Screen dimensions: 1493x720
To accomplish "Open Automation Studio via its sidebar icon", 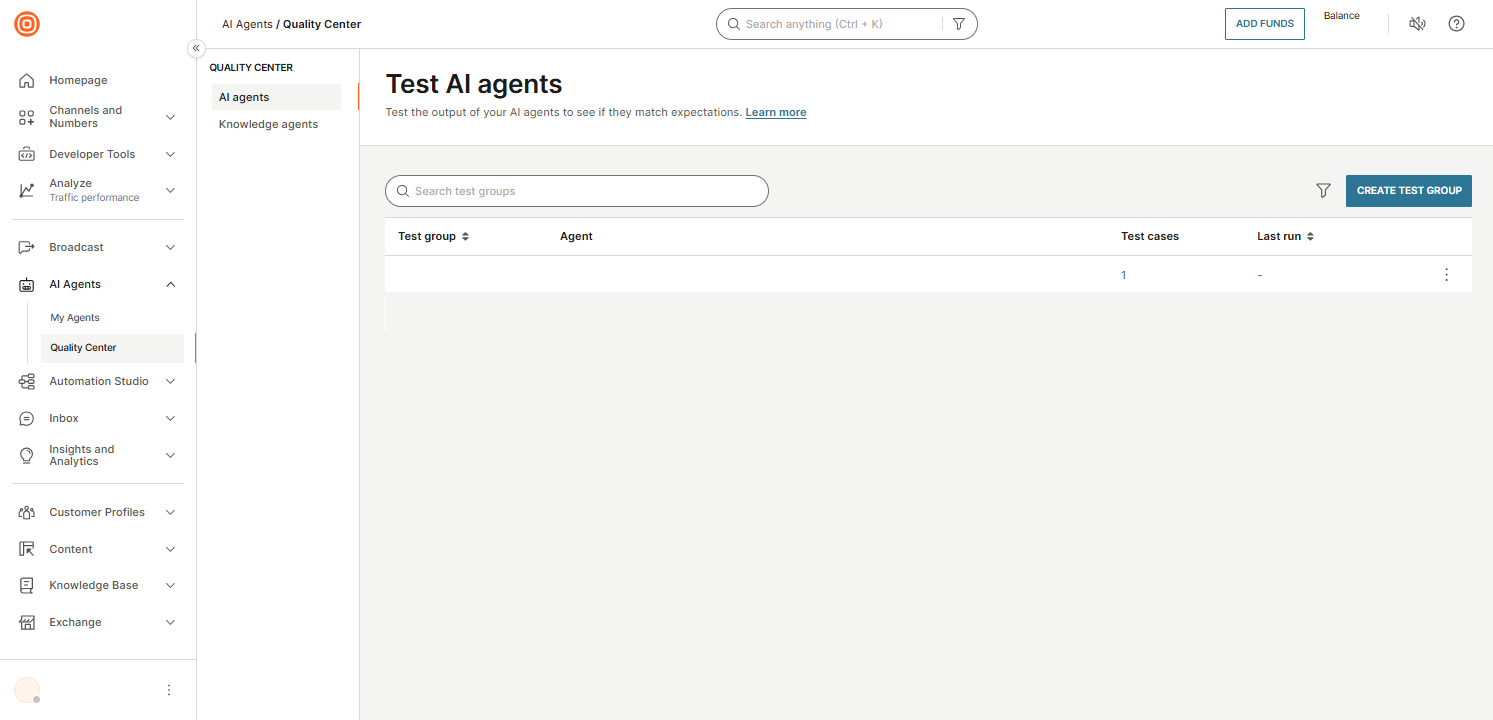I will 27,381.
